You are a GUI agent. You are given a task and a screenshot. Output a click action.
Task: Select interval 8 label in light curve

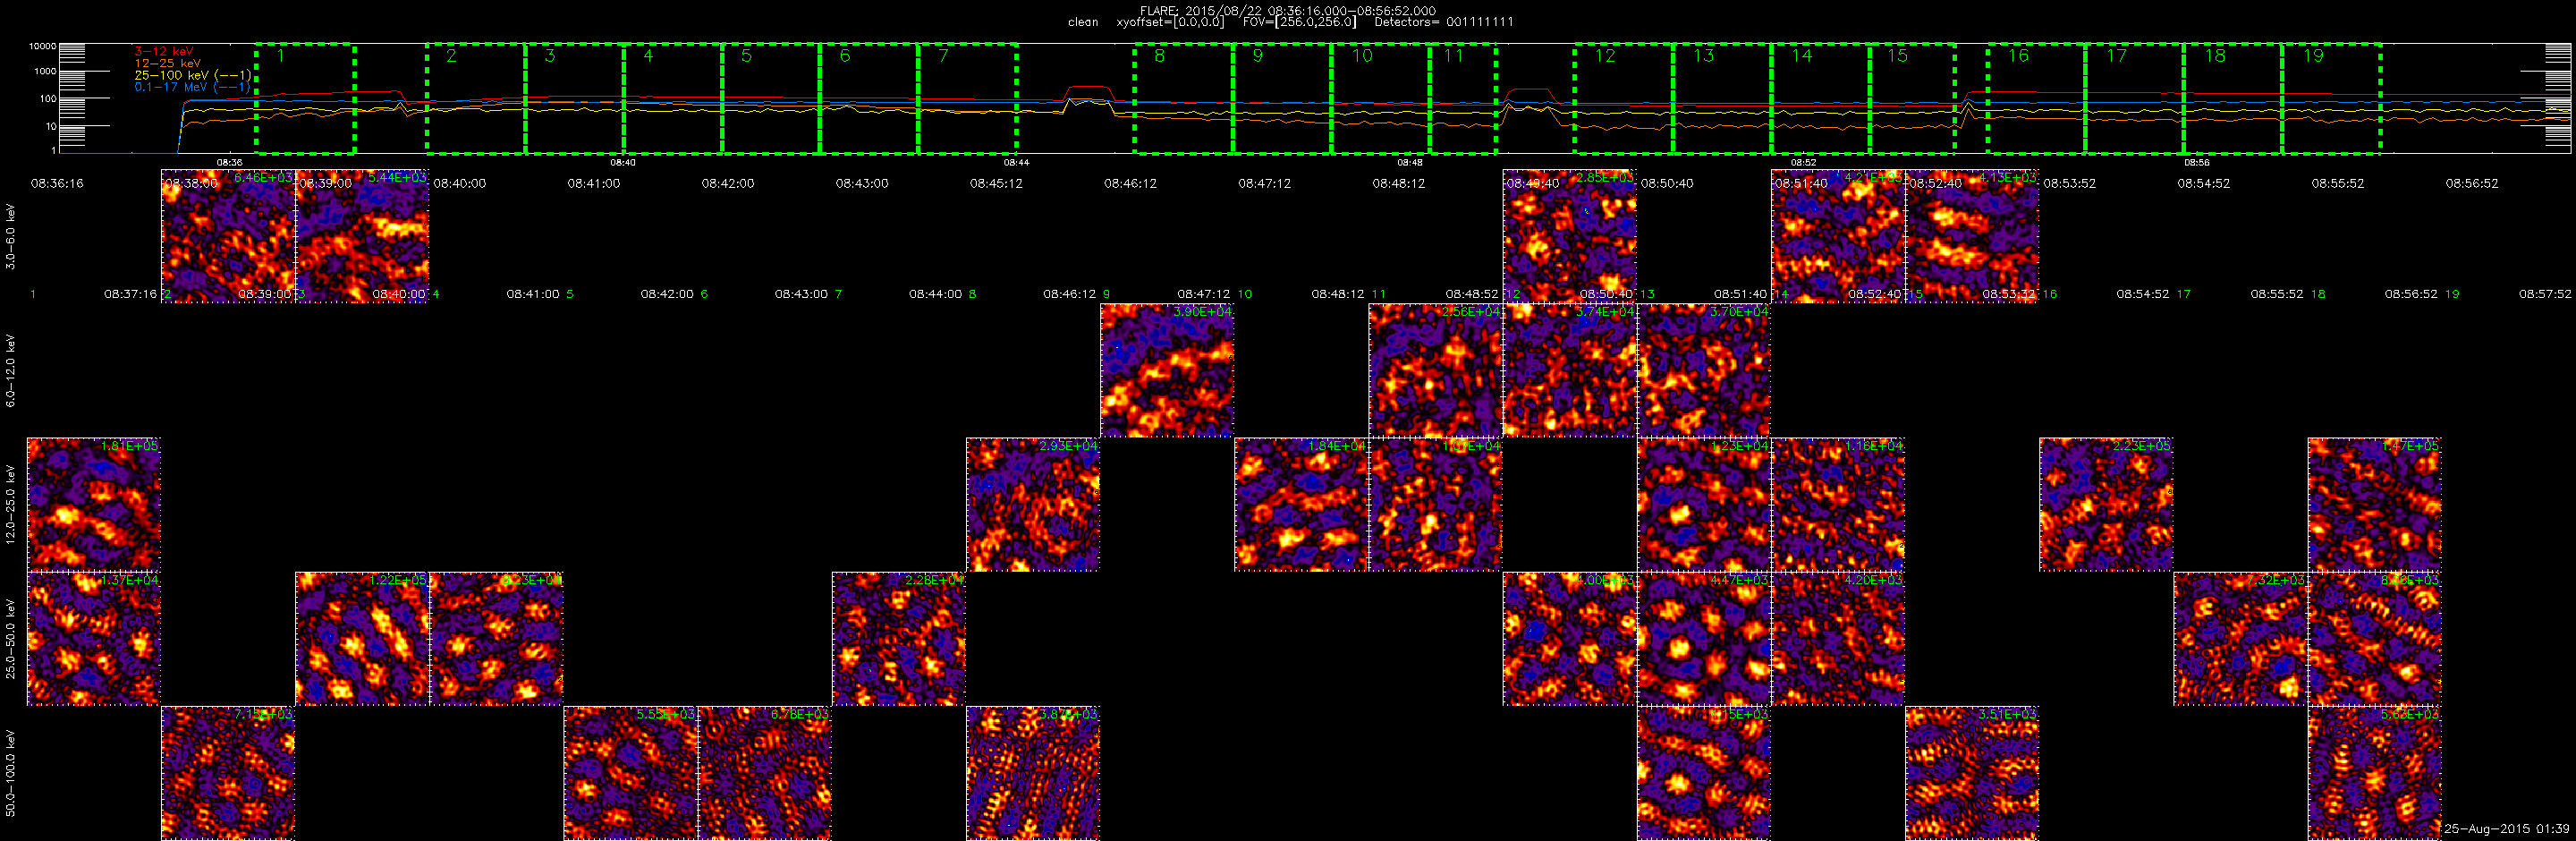coord(1159,56)
